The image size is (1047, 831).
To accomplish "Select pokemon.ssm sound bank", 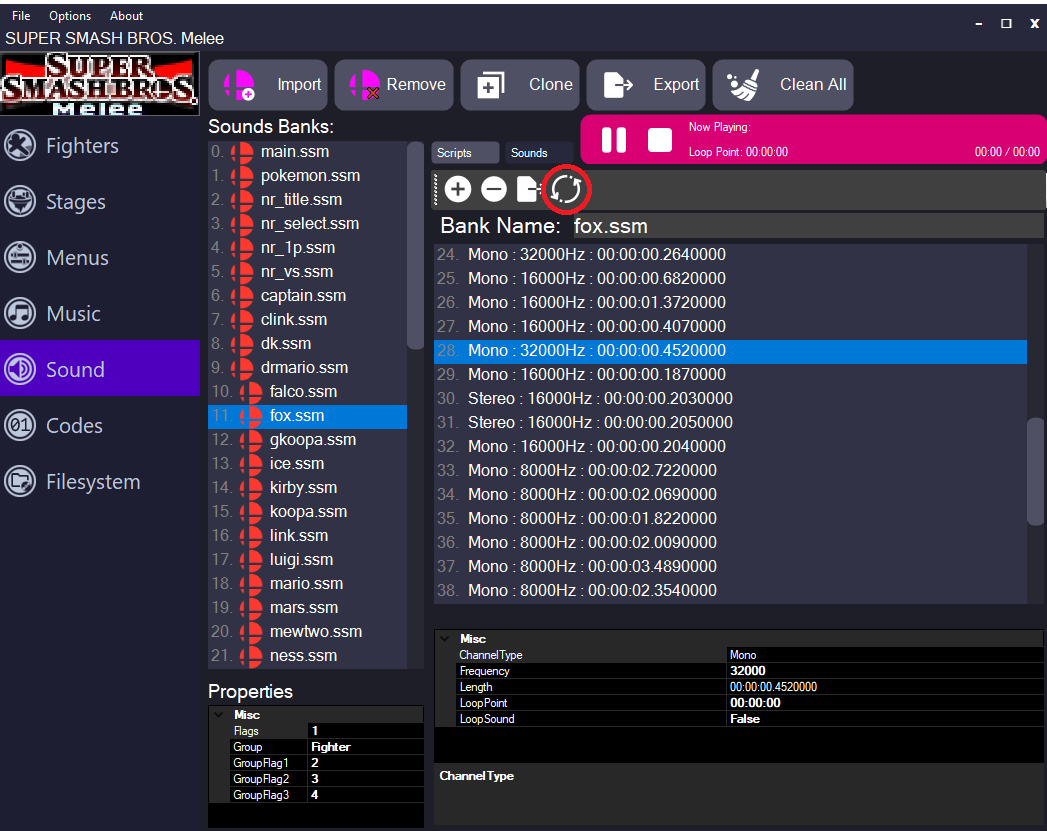I will 308,176.
